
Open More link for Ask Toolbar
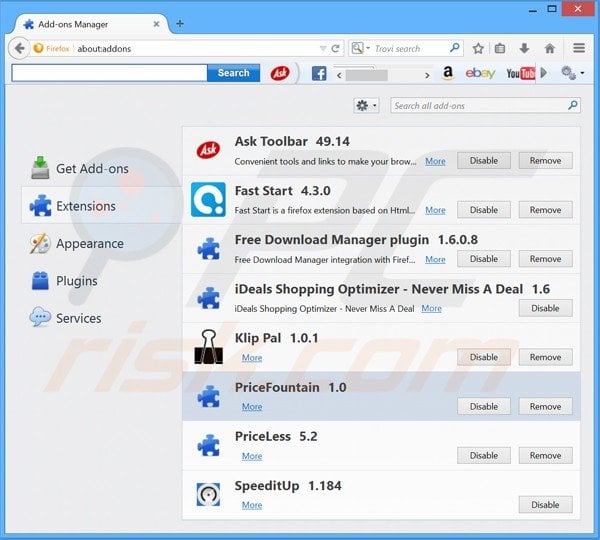(435, 161)
